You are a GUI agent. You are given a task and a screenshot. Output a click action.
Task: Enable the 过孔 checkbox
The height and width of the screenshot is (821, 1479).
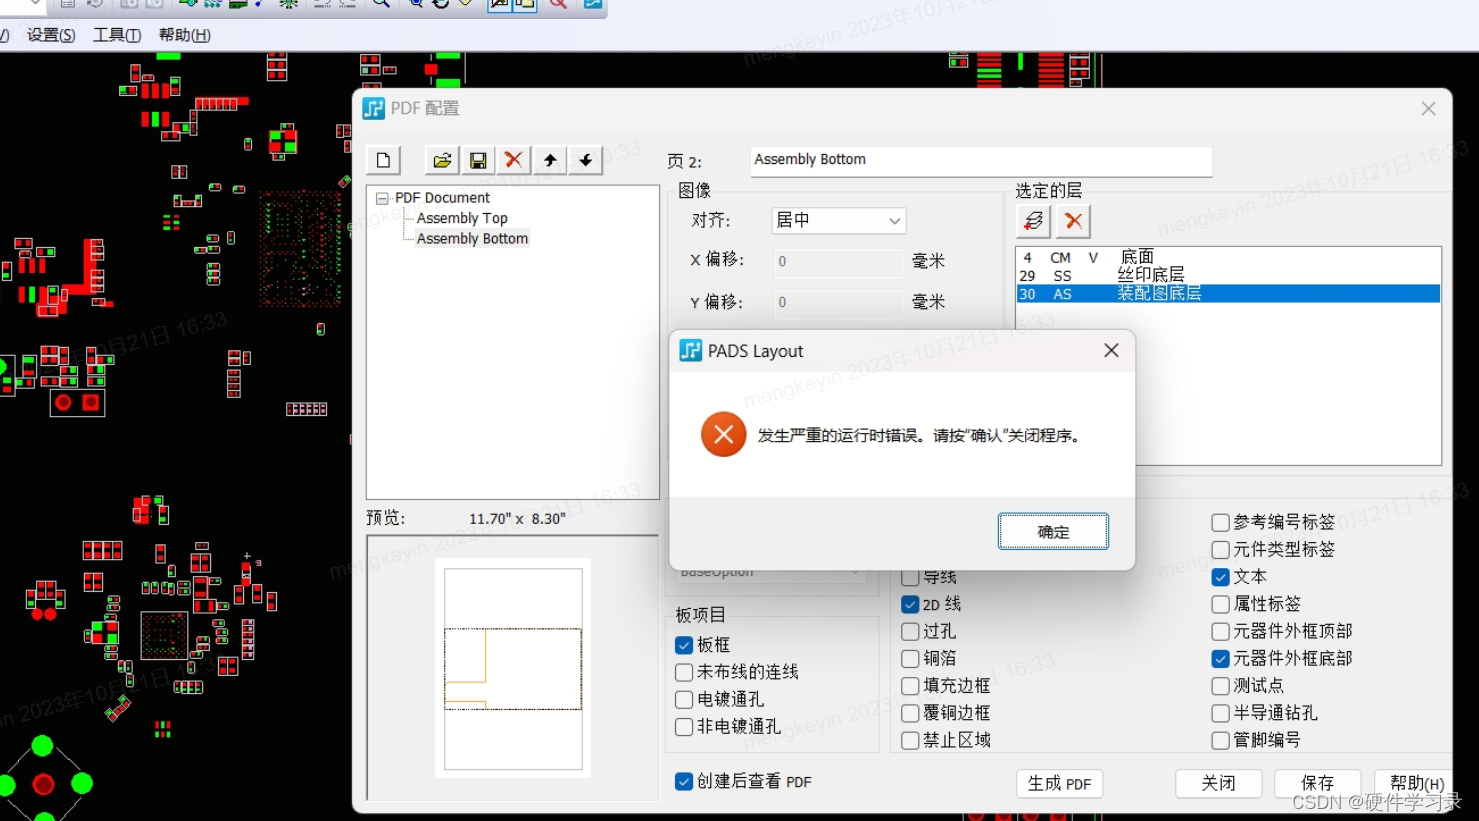pyautogui.click(x=910, y=631)
